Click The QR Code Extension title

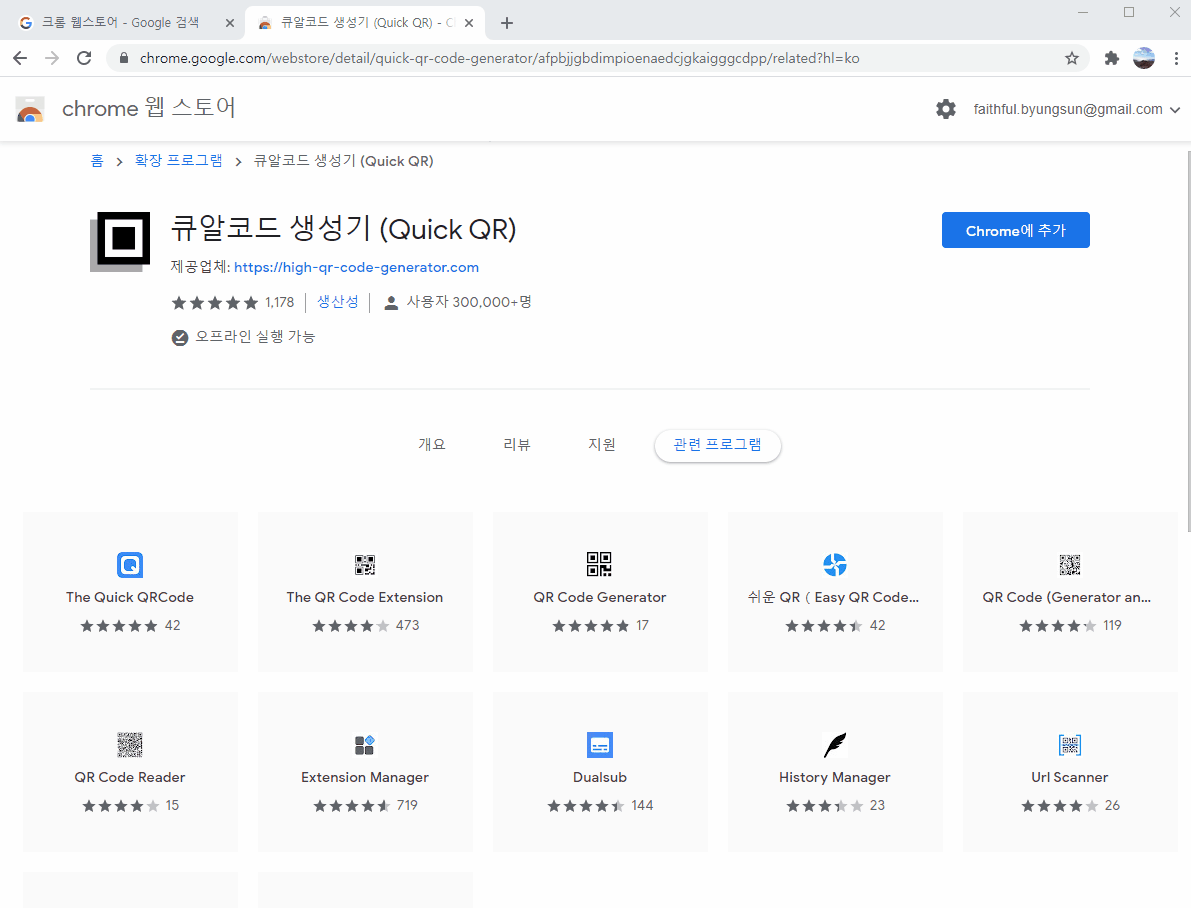[365, 597]
